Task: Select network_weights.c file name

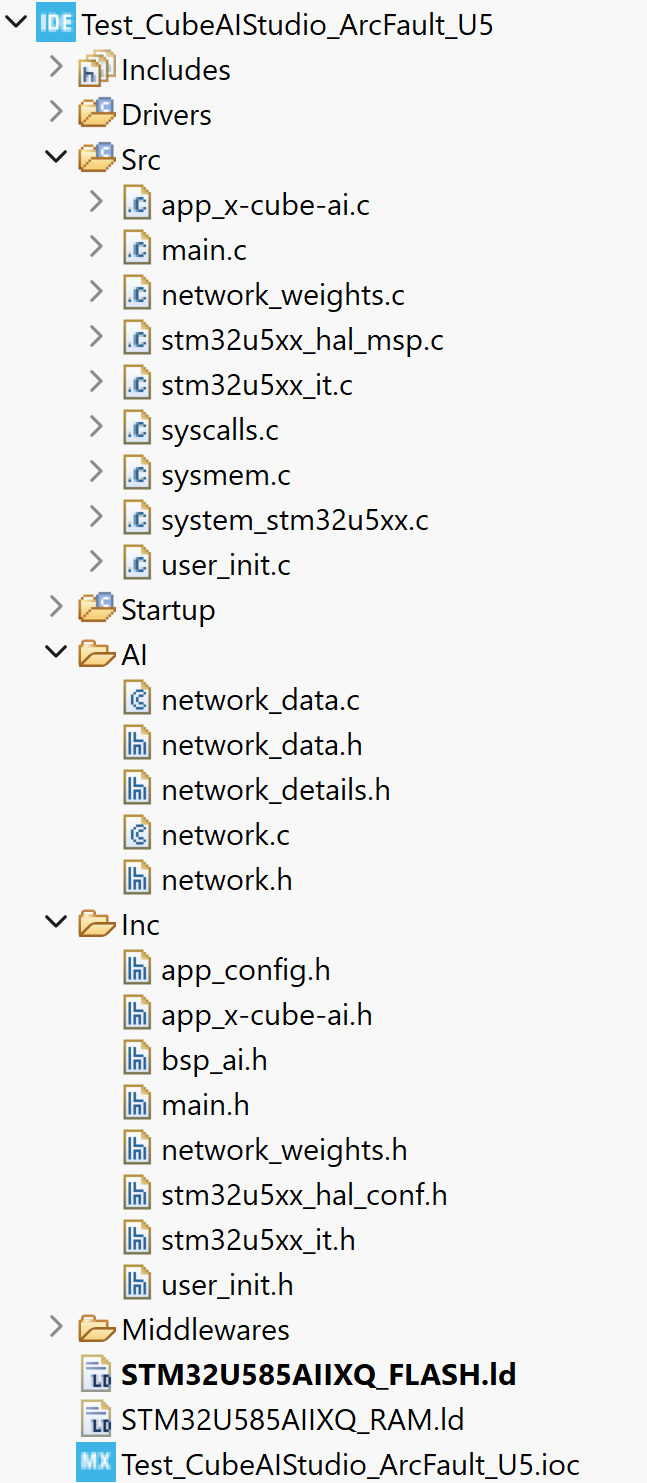Action: tap(283, 295)
